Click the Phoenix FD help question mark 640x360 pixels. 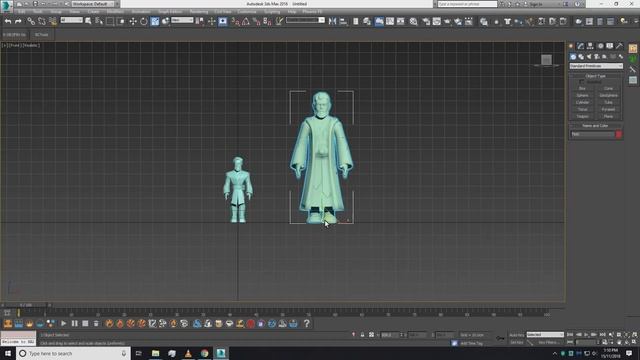pos(307,324)
